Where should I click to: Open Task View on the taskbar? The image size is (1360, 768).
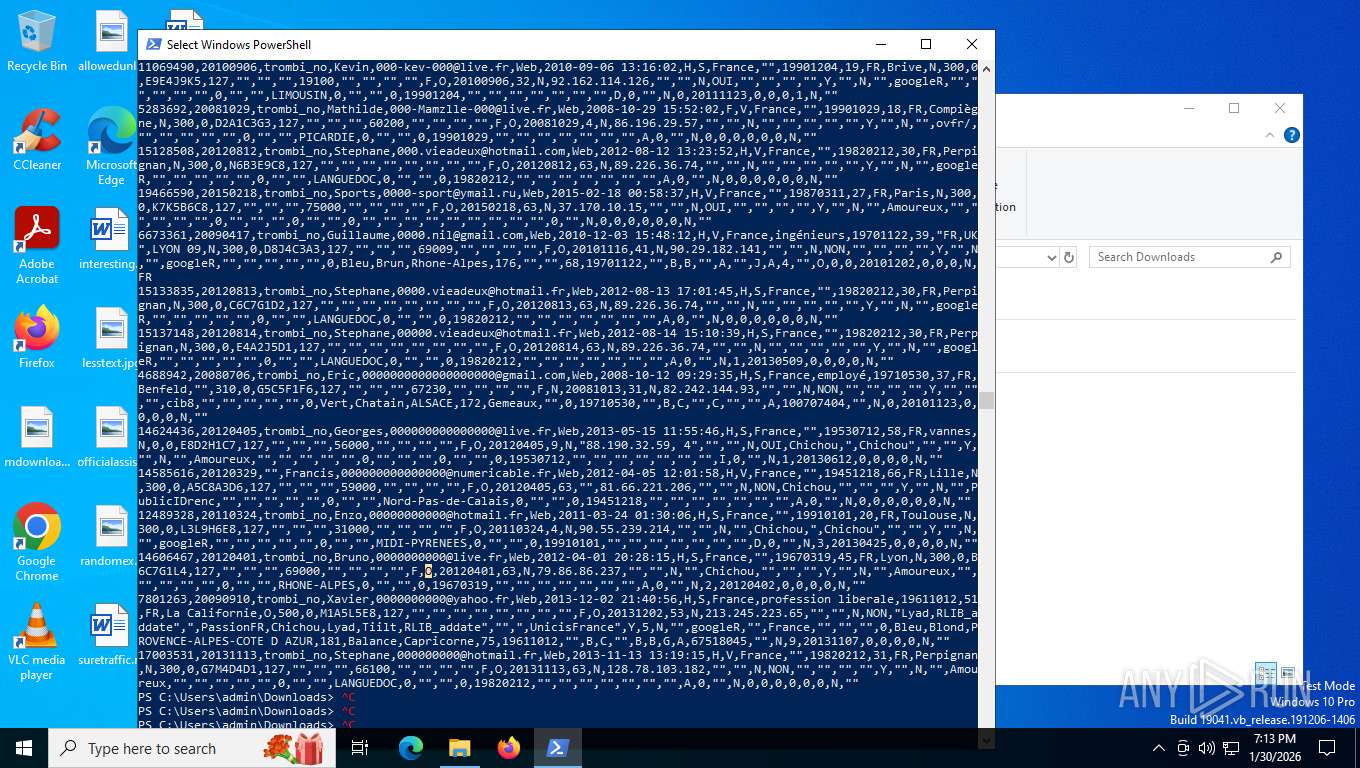click(360, 748)
